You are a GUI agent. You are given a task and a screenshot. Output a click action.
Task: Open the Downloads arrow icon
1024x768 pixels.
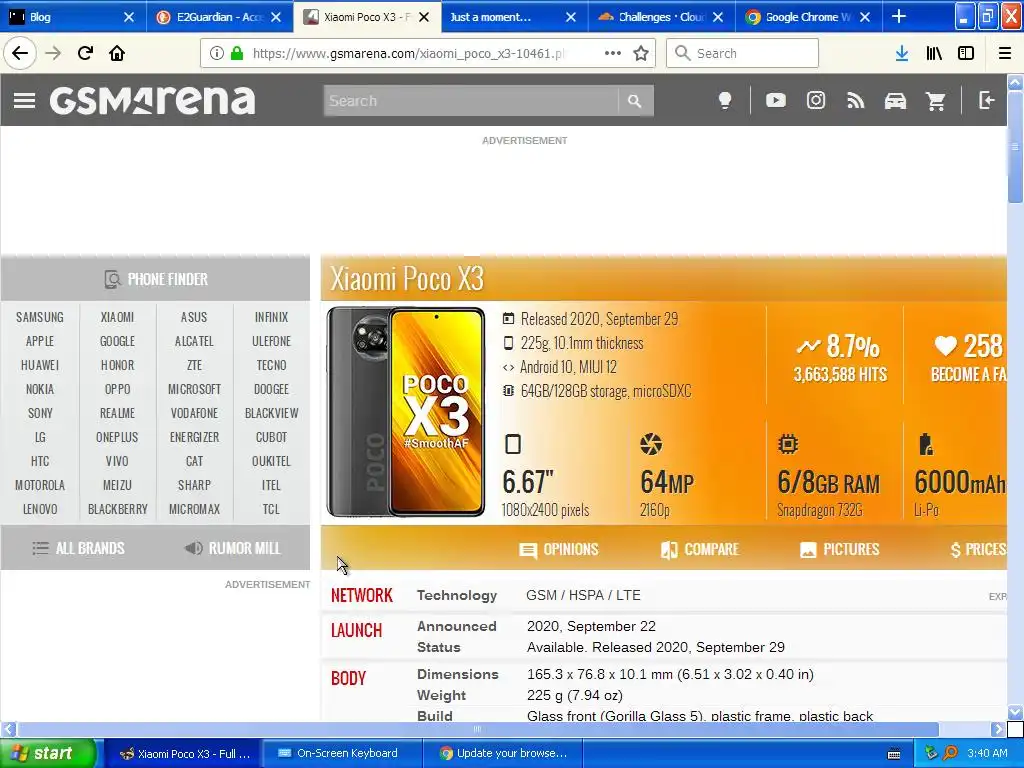click(902, 54)
